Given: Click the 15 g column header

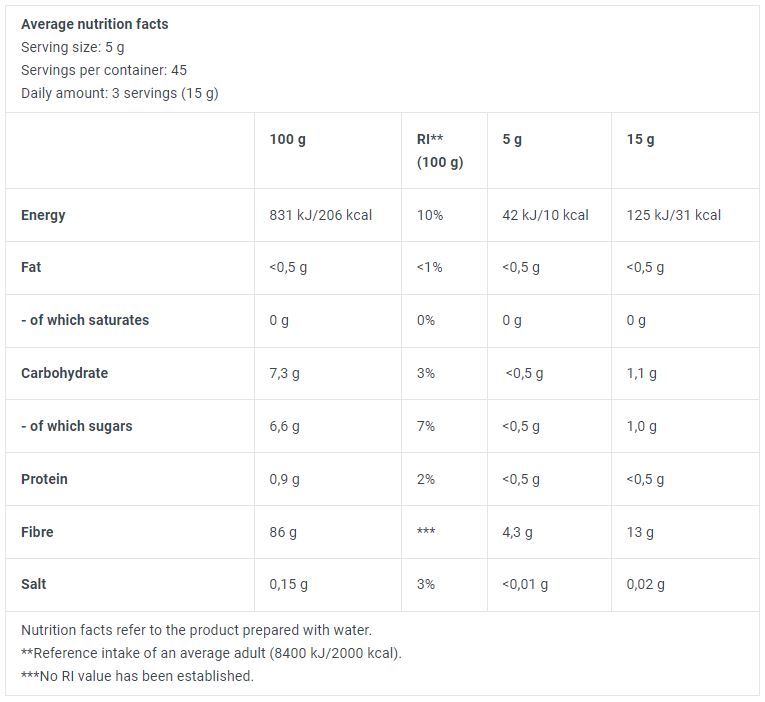Looking at the screenshot, I should click(x=641, y=139).
